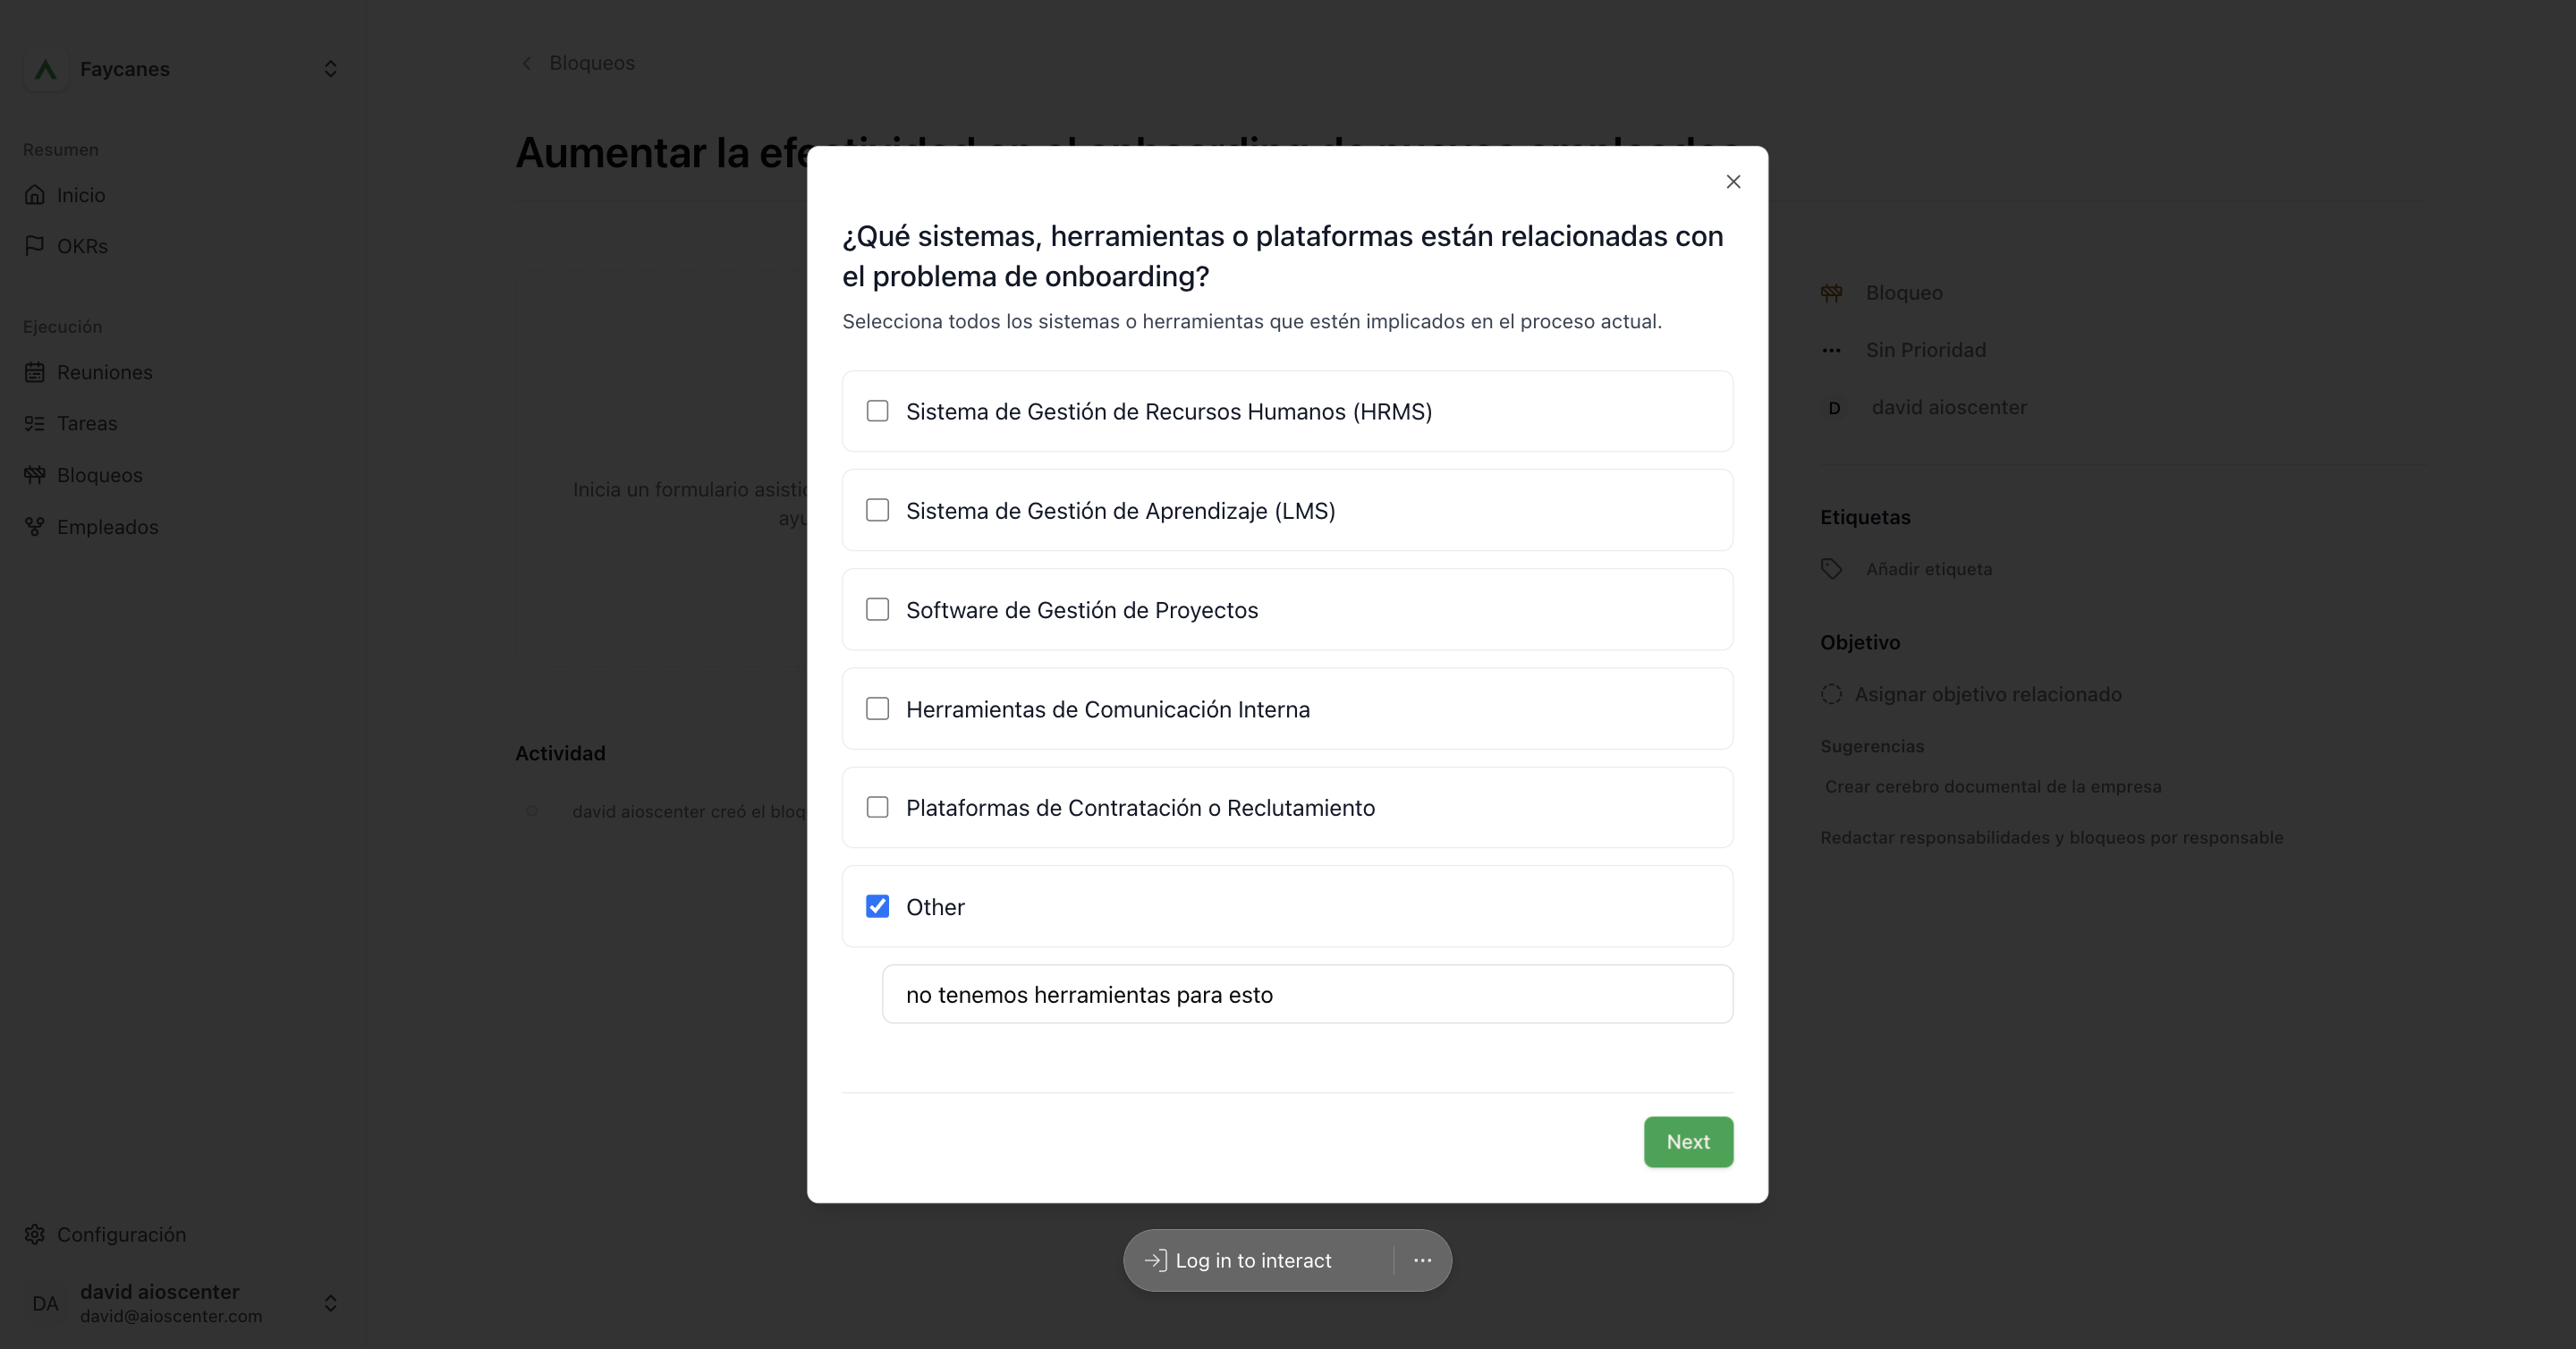The height and width of the screenshot is (1349, 2576).
Task: Click the Bloqueos barrier icon in sidebar
Action: [x=35, y=474]
